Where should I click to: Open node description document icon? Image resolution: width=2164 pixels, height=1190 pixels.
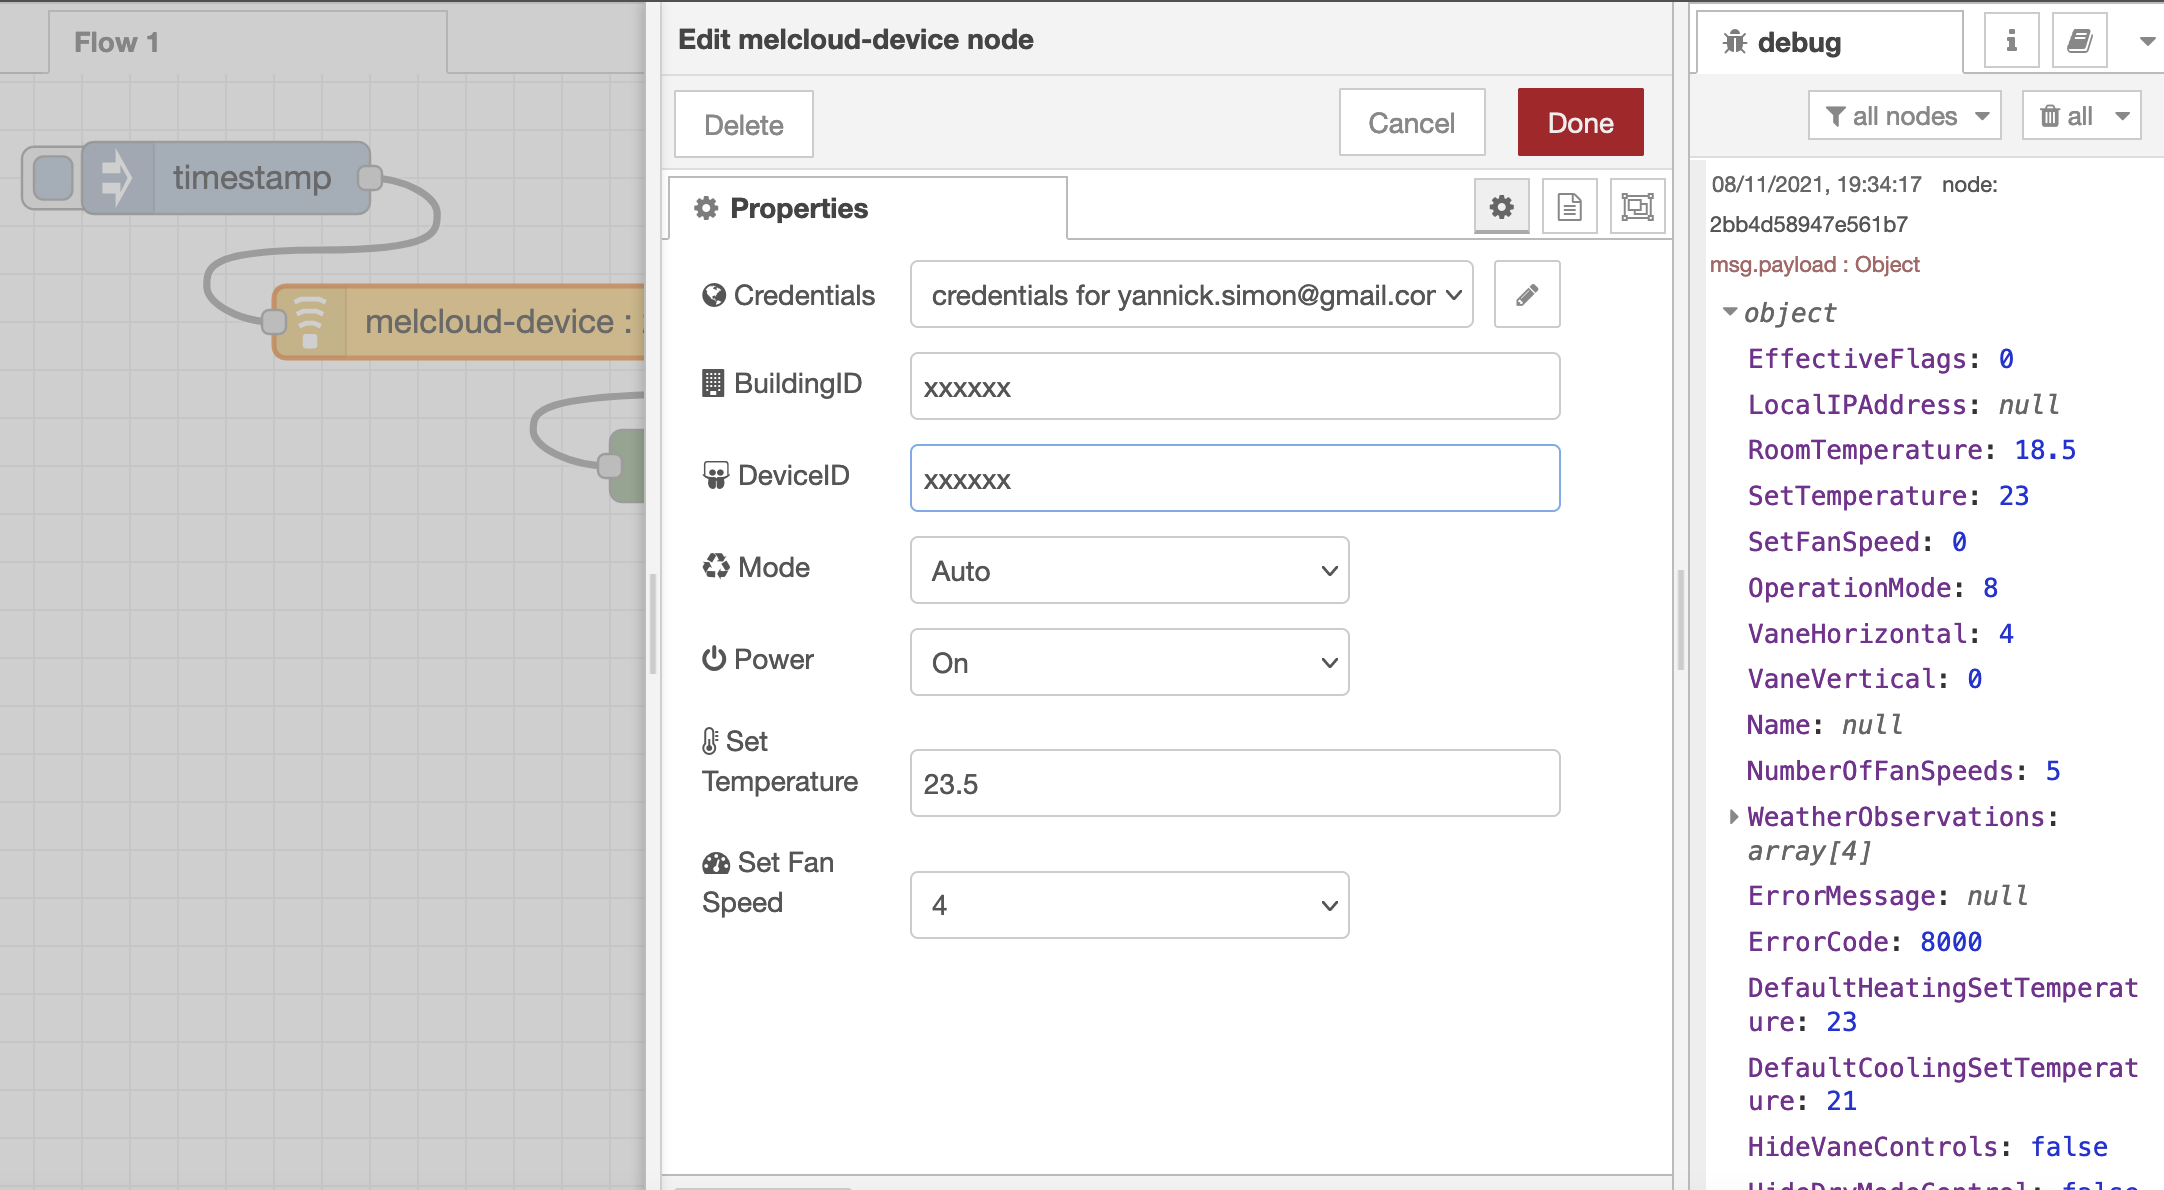1569,207
